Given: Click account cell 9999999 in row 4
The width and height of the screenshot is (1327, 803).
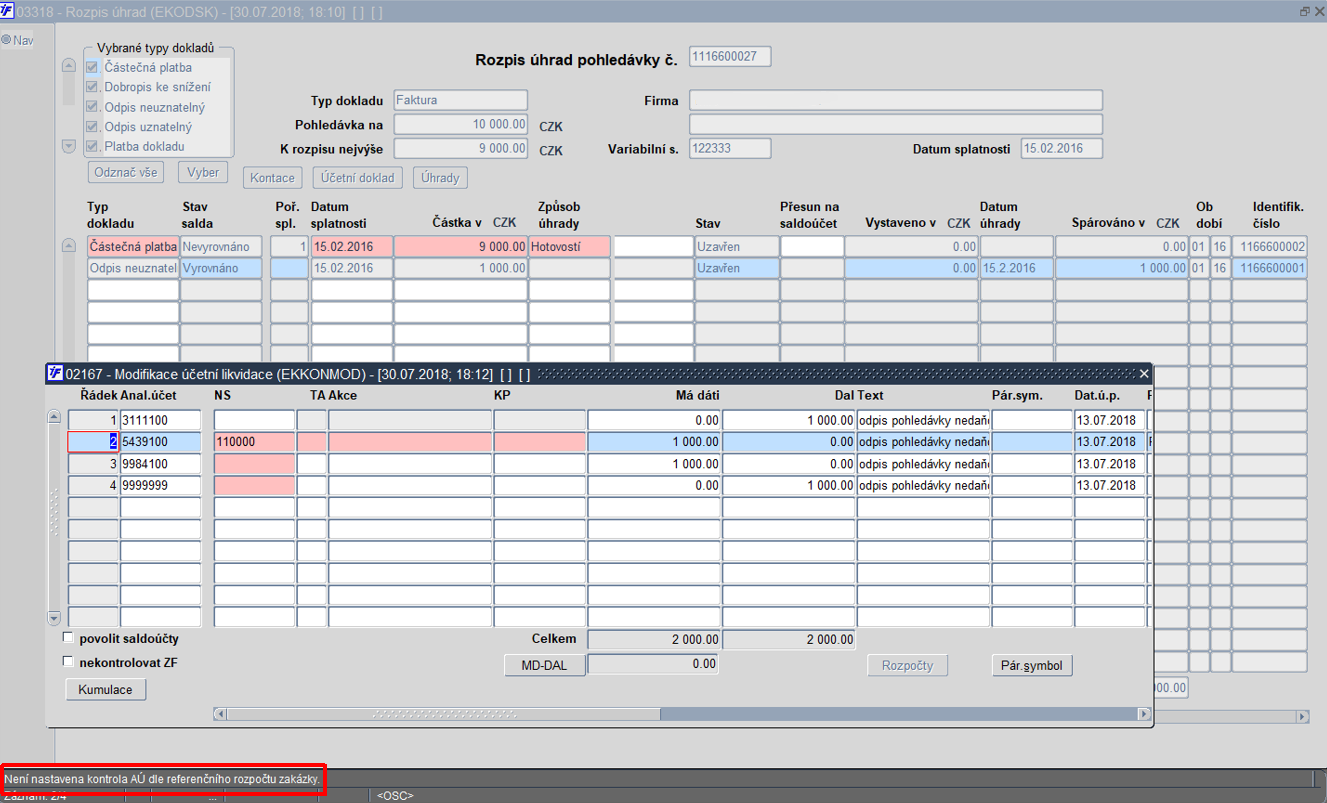Looking at the screenshot, I should tap(161, 485).
